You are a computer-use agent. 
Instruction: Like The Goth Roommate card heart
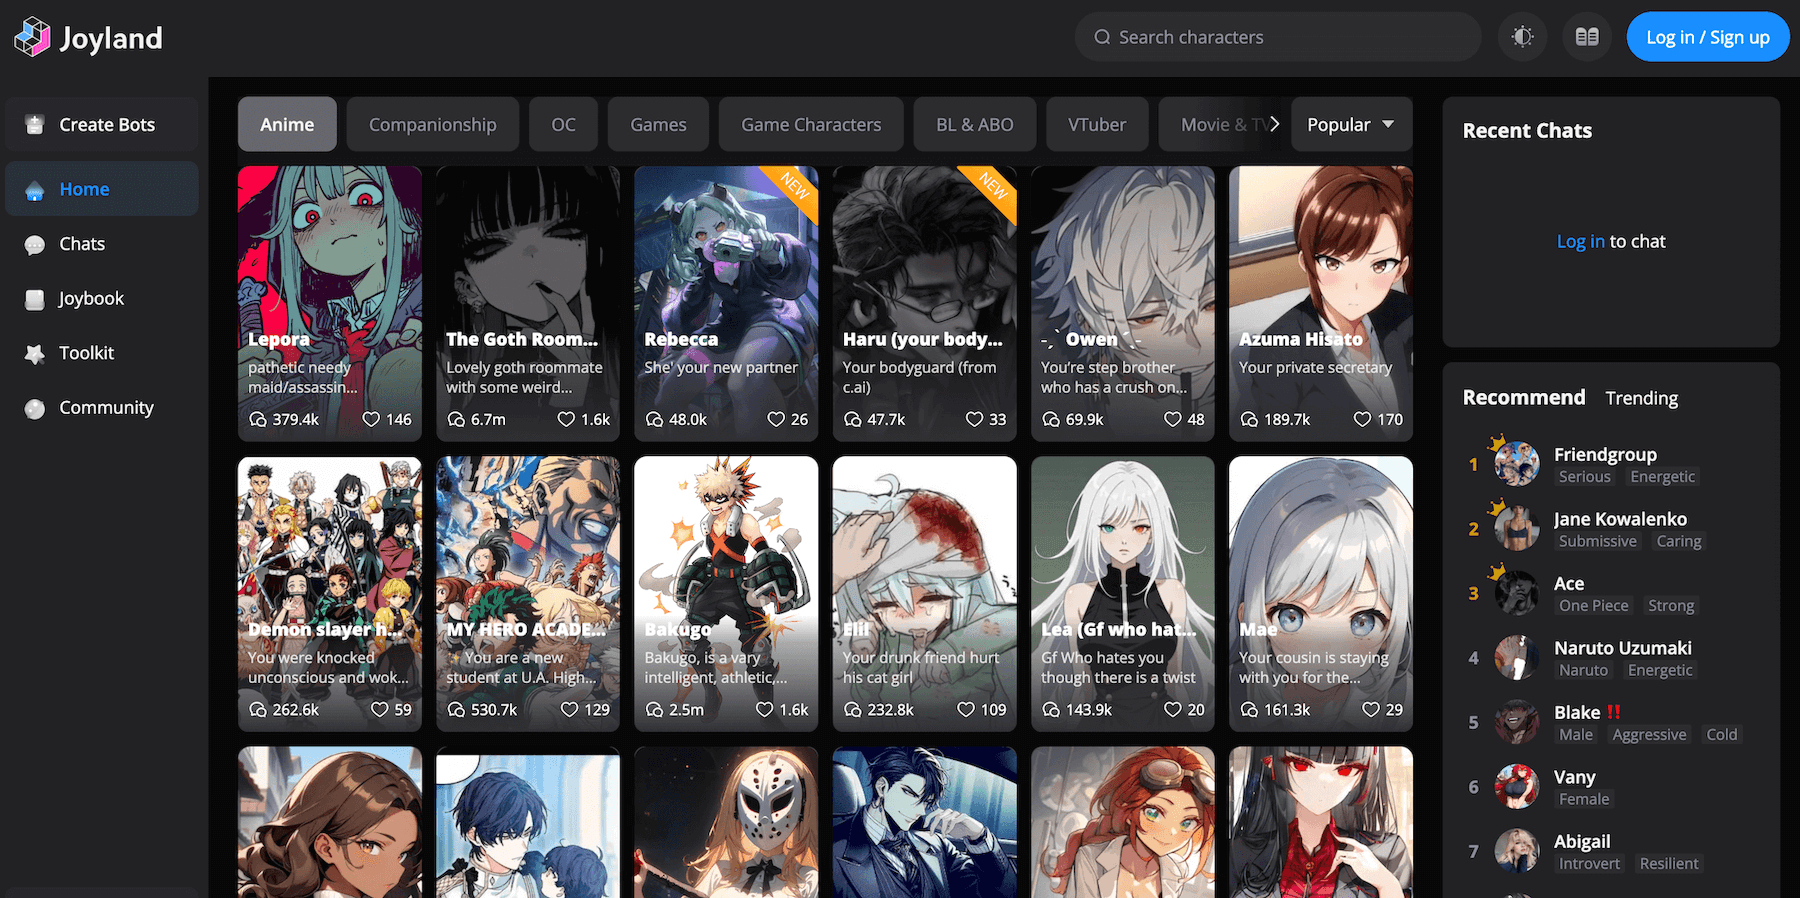coord(566,419)
